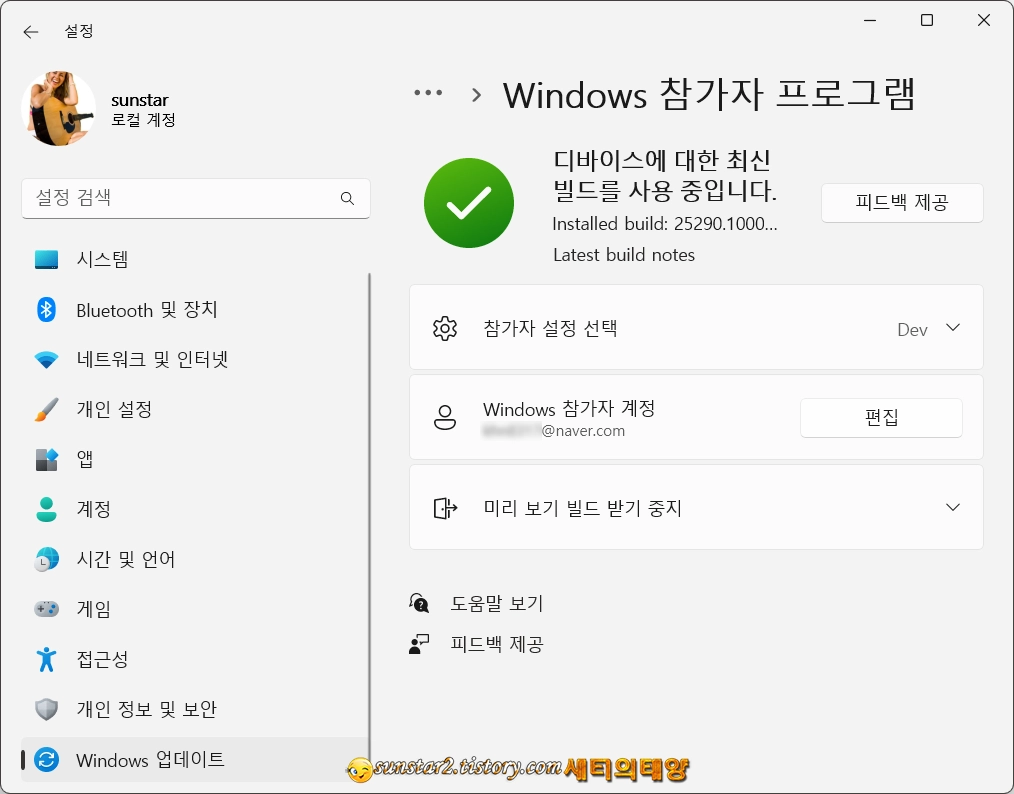Screen dimensions: 1014x794
Task: Open 게임 settings from the sidebar
Action: coord(95,609)
